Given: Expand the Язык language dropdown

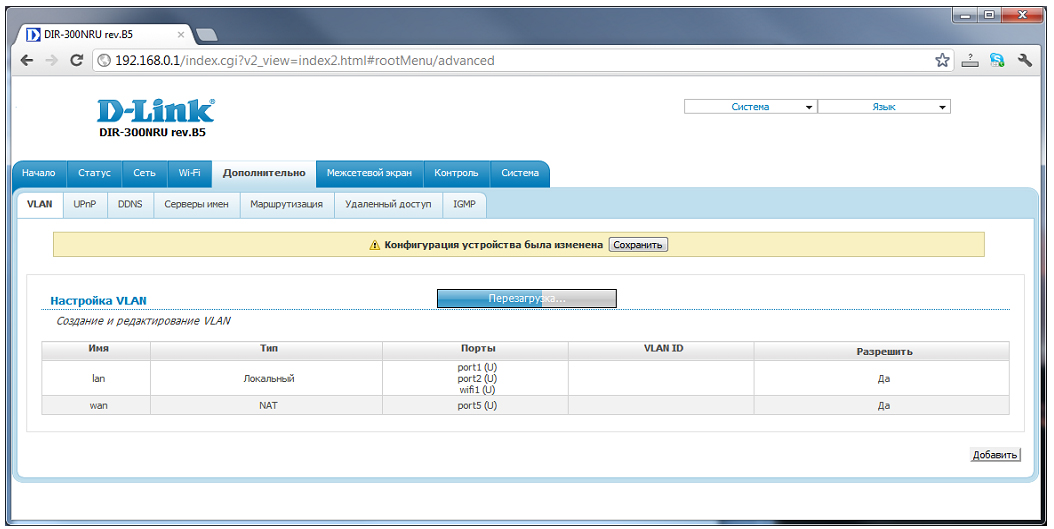Looking at the screenshot, I should click(x=884, y=107).
